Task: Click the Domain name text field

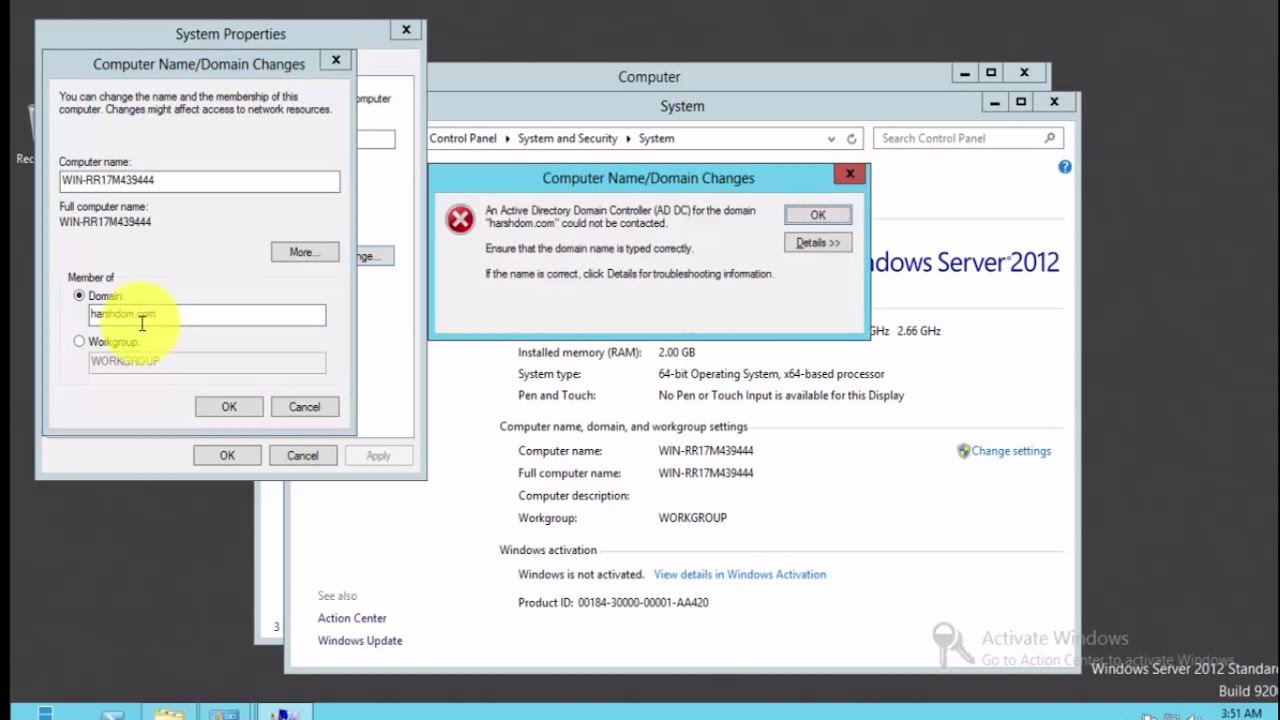Action: click(207, 315)
